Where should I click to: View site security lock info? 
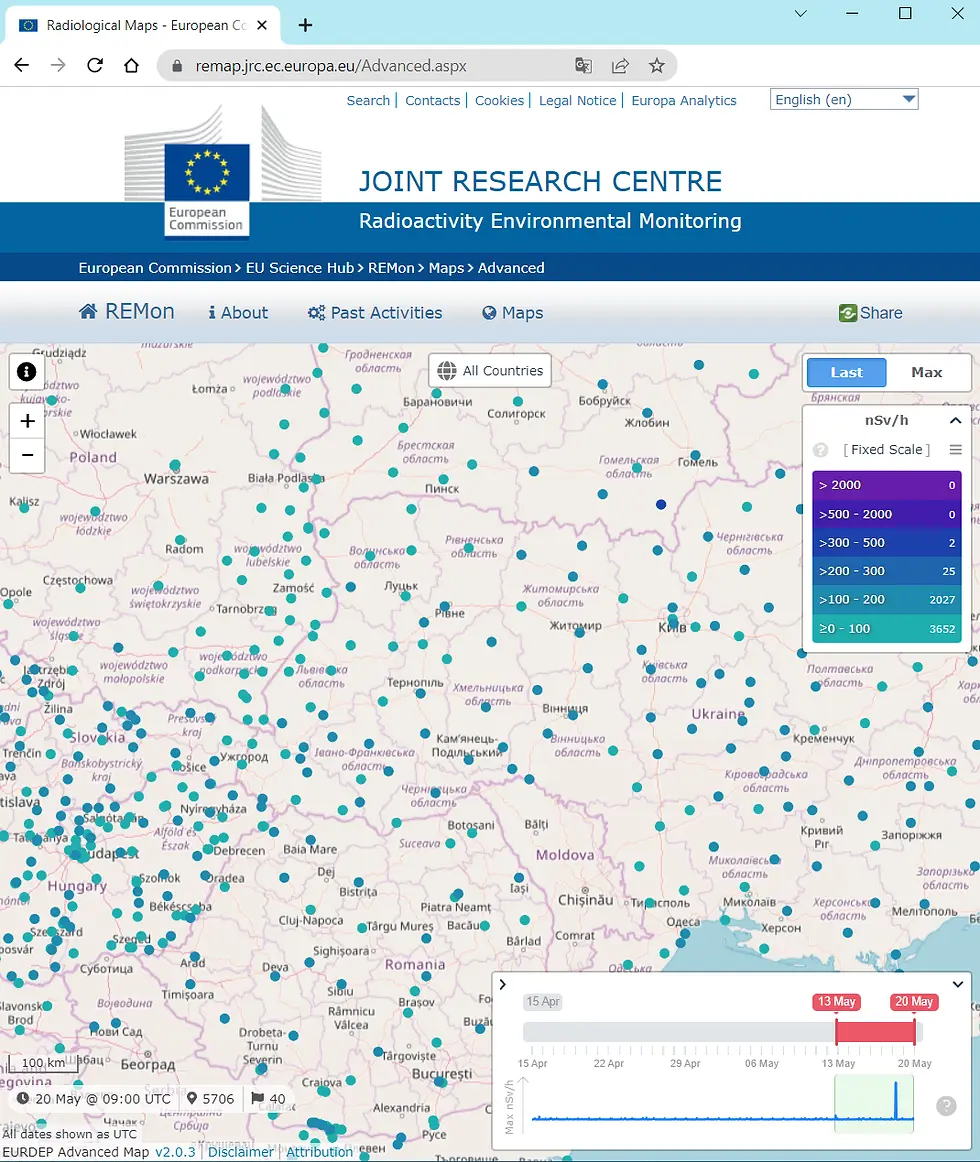[176, 66]
